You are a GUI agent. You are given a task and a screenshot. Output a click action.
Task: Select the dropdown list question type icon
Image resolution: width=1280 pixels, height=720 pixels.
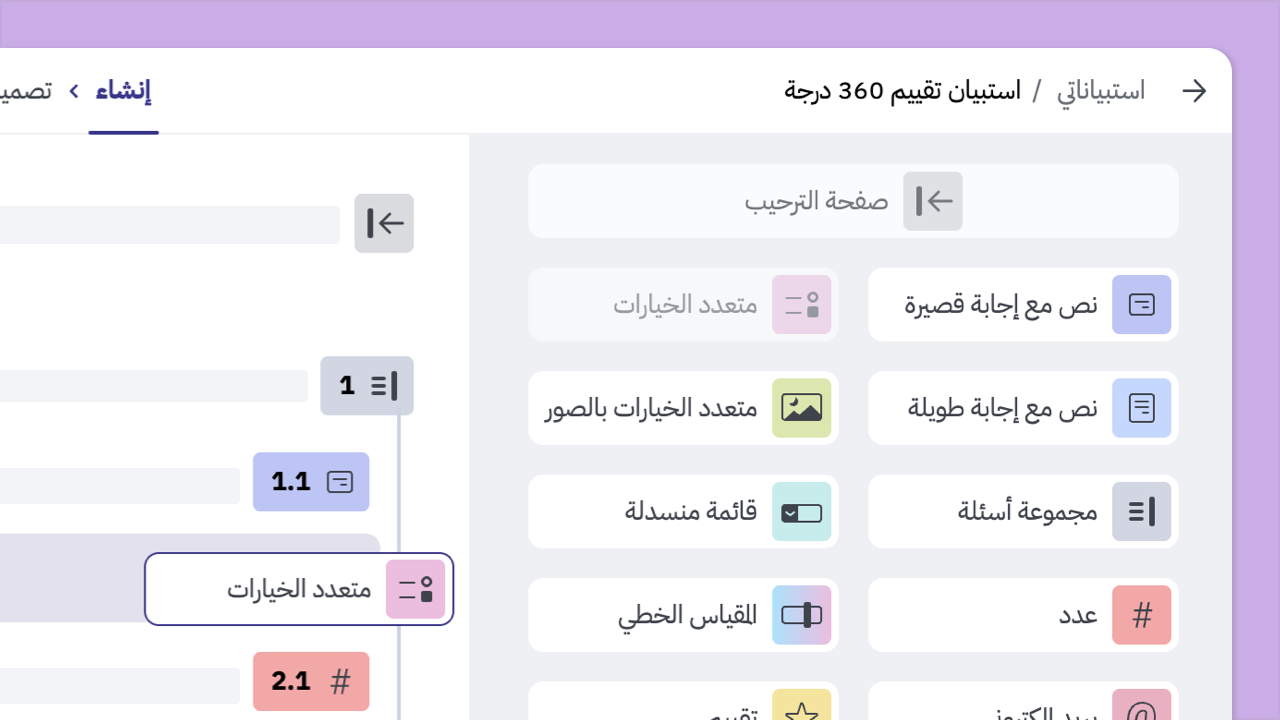801,511
